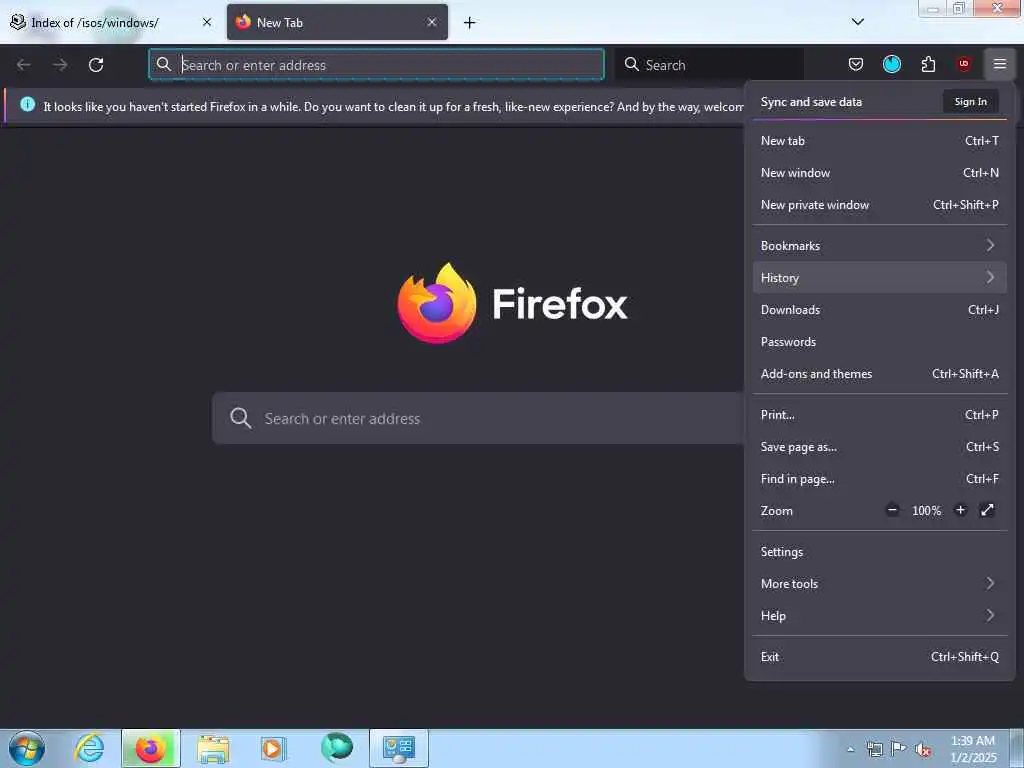The image size is (1024, 768).
Task: Click the blue circular account icon in toolbar
Action: 891,64
